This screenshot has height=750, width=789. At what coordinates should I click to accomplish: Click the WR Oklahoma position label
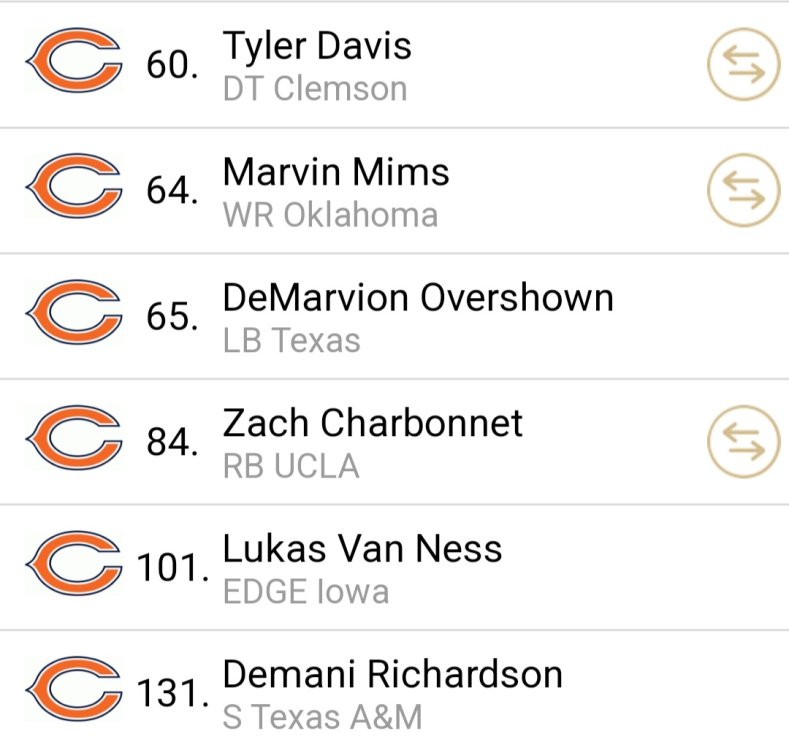tap(330, 215)
